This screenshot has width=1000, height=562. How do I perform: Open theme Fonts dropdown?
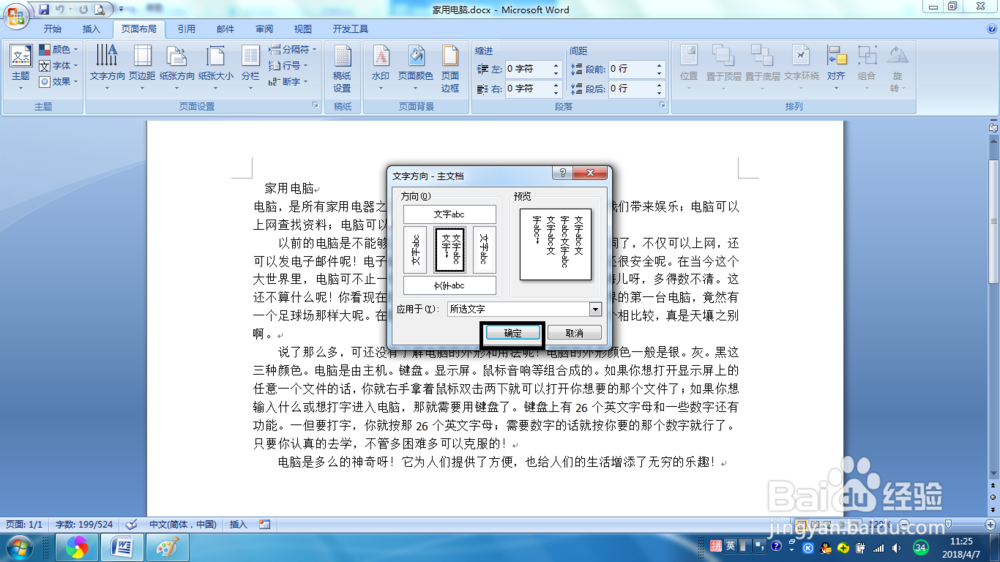[x=59, y=66]
